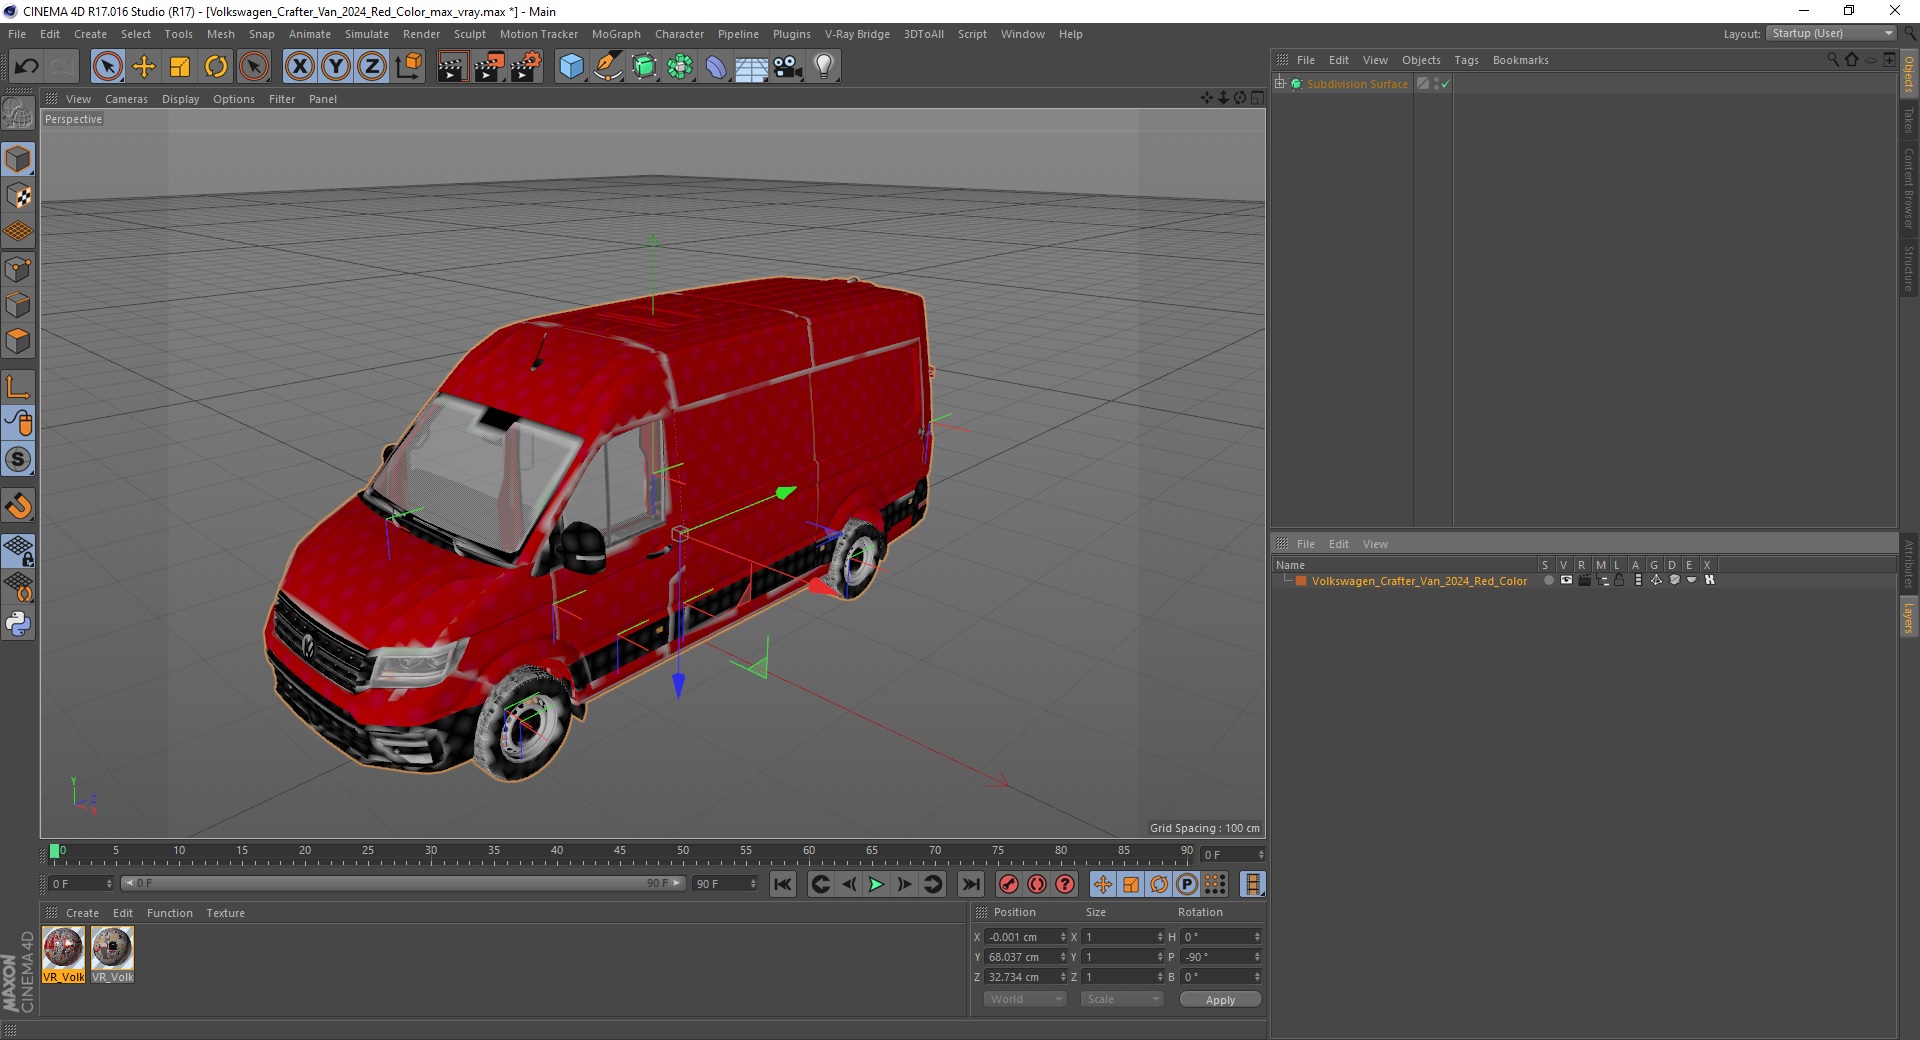This screenshot has width=1920, height=1040.
Task: Add a Cube primitive object
Action: pyautogui.click(x=571, y=67)
